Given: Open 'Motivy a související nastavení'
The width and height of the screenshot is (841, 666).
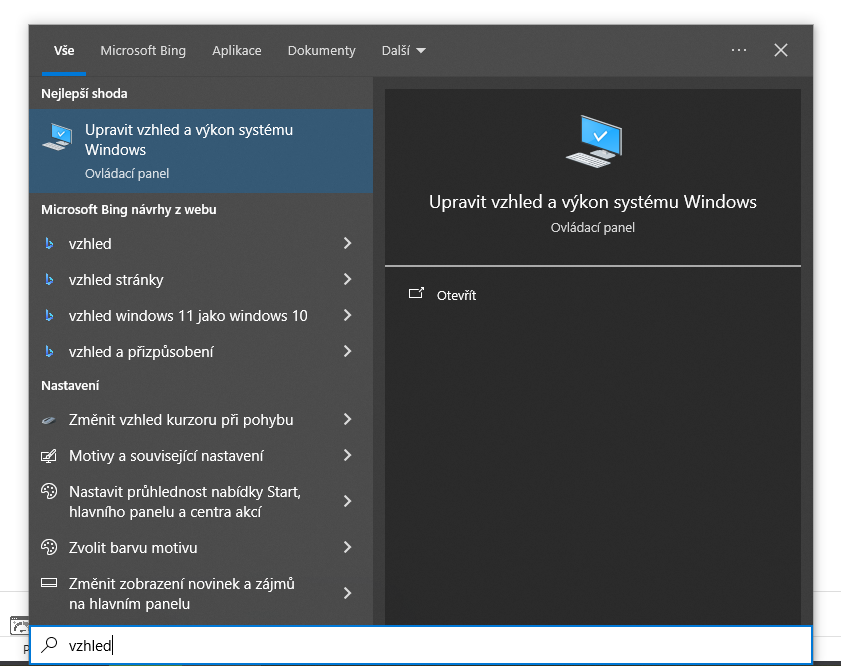Looking at the screenshot, I should tap(201, 456).
